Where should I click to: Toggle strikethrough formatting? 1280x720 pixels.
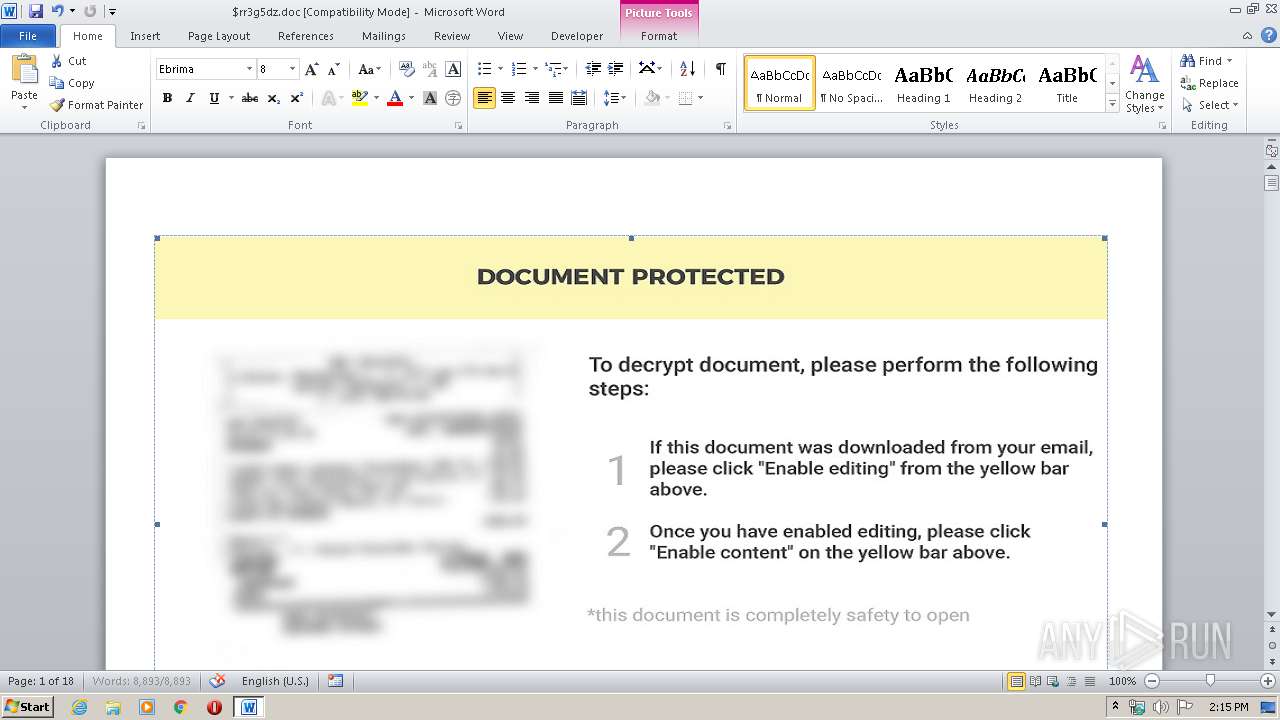click(x=250, y=98)
